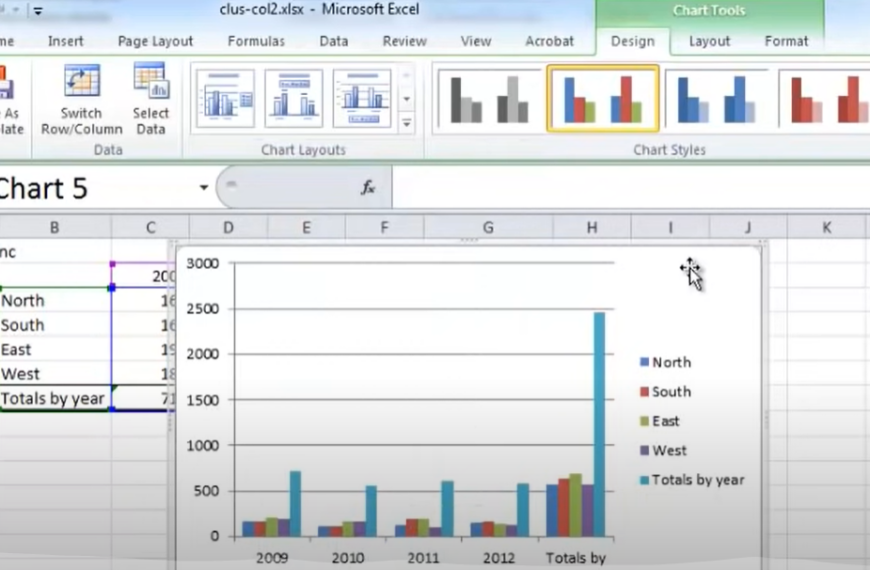Select column B header

[54, 227]
